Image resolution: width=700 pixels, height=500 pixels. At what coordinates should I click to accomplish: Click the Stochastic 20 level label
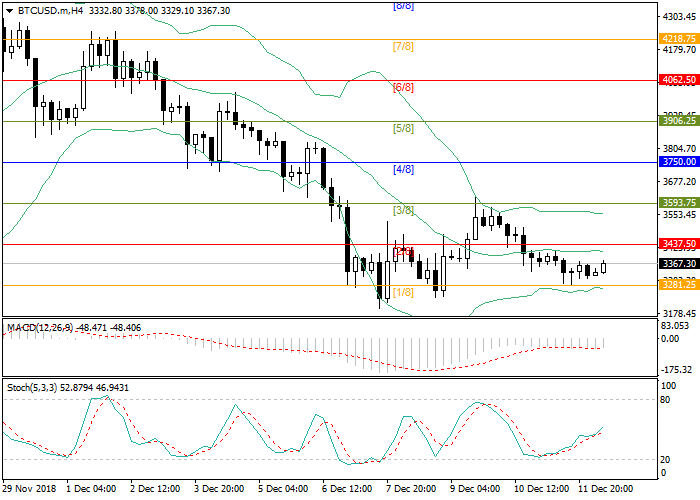click(665, 459)
